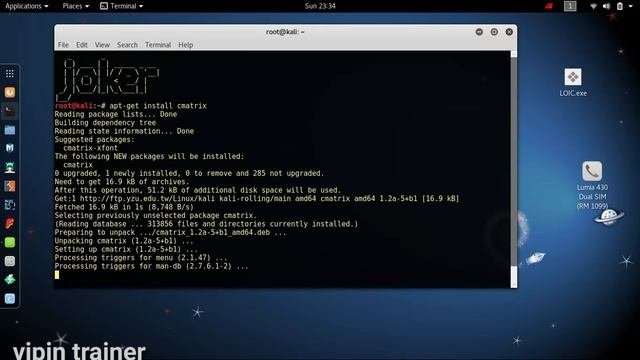The height and width of the screenshot is (360, 640).
Task: Open the Terminal menu in terminal window
Action: [x=158, y=45]
